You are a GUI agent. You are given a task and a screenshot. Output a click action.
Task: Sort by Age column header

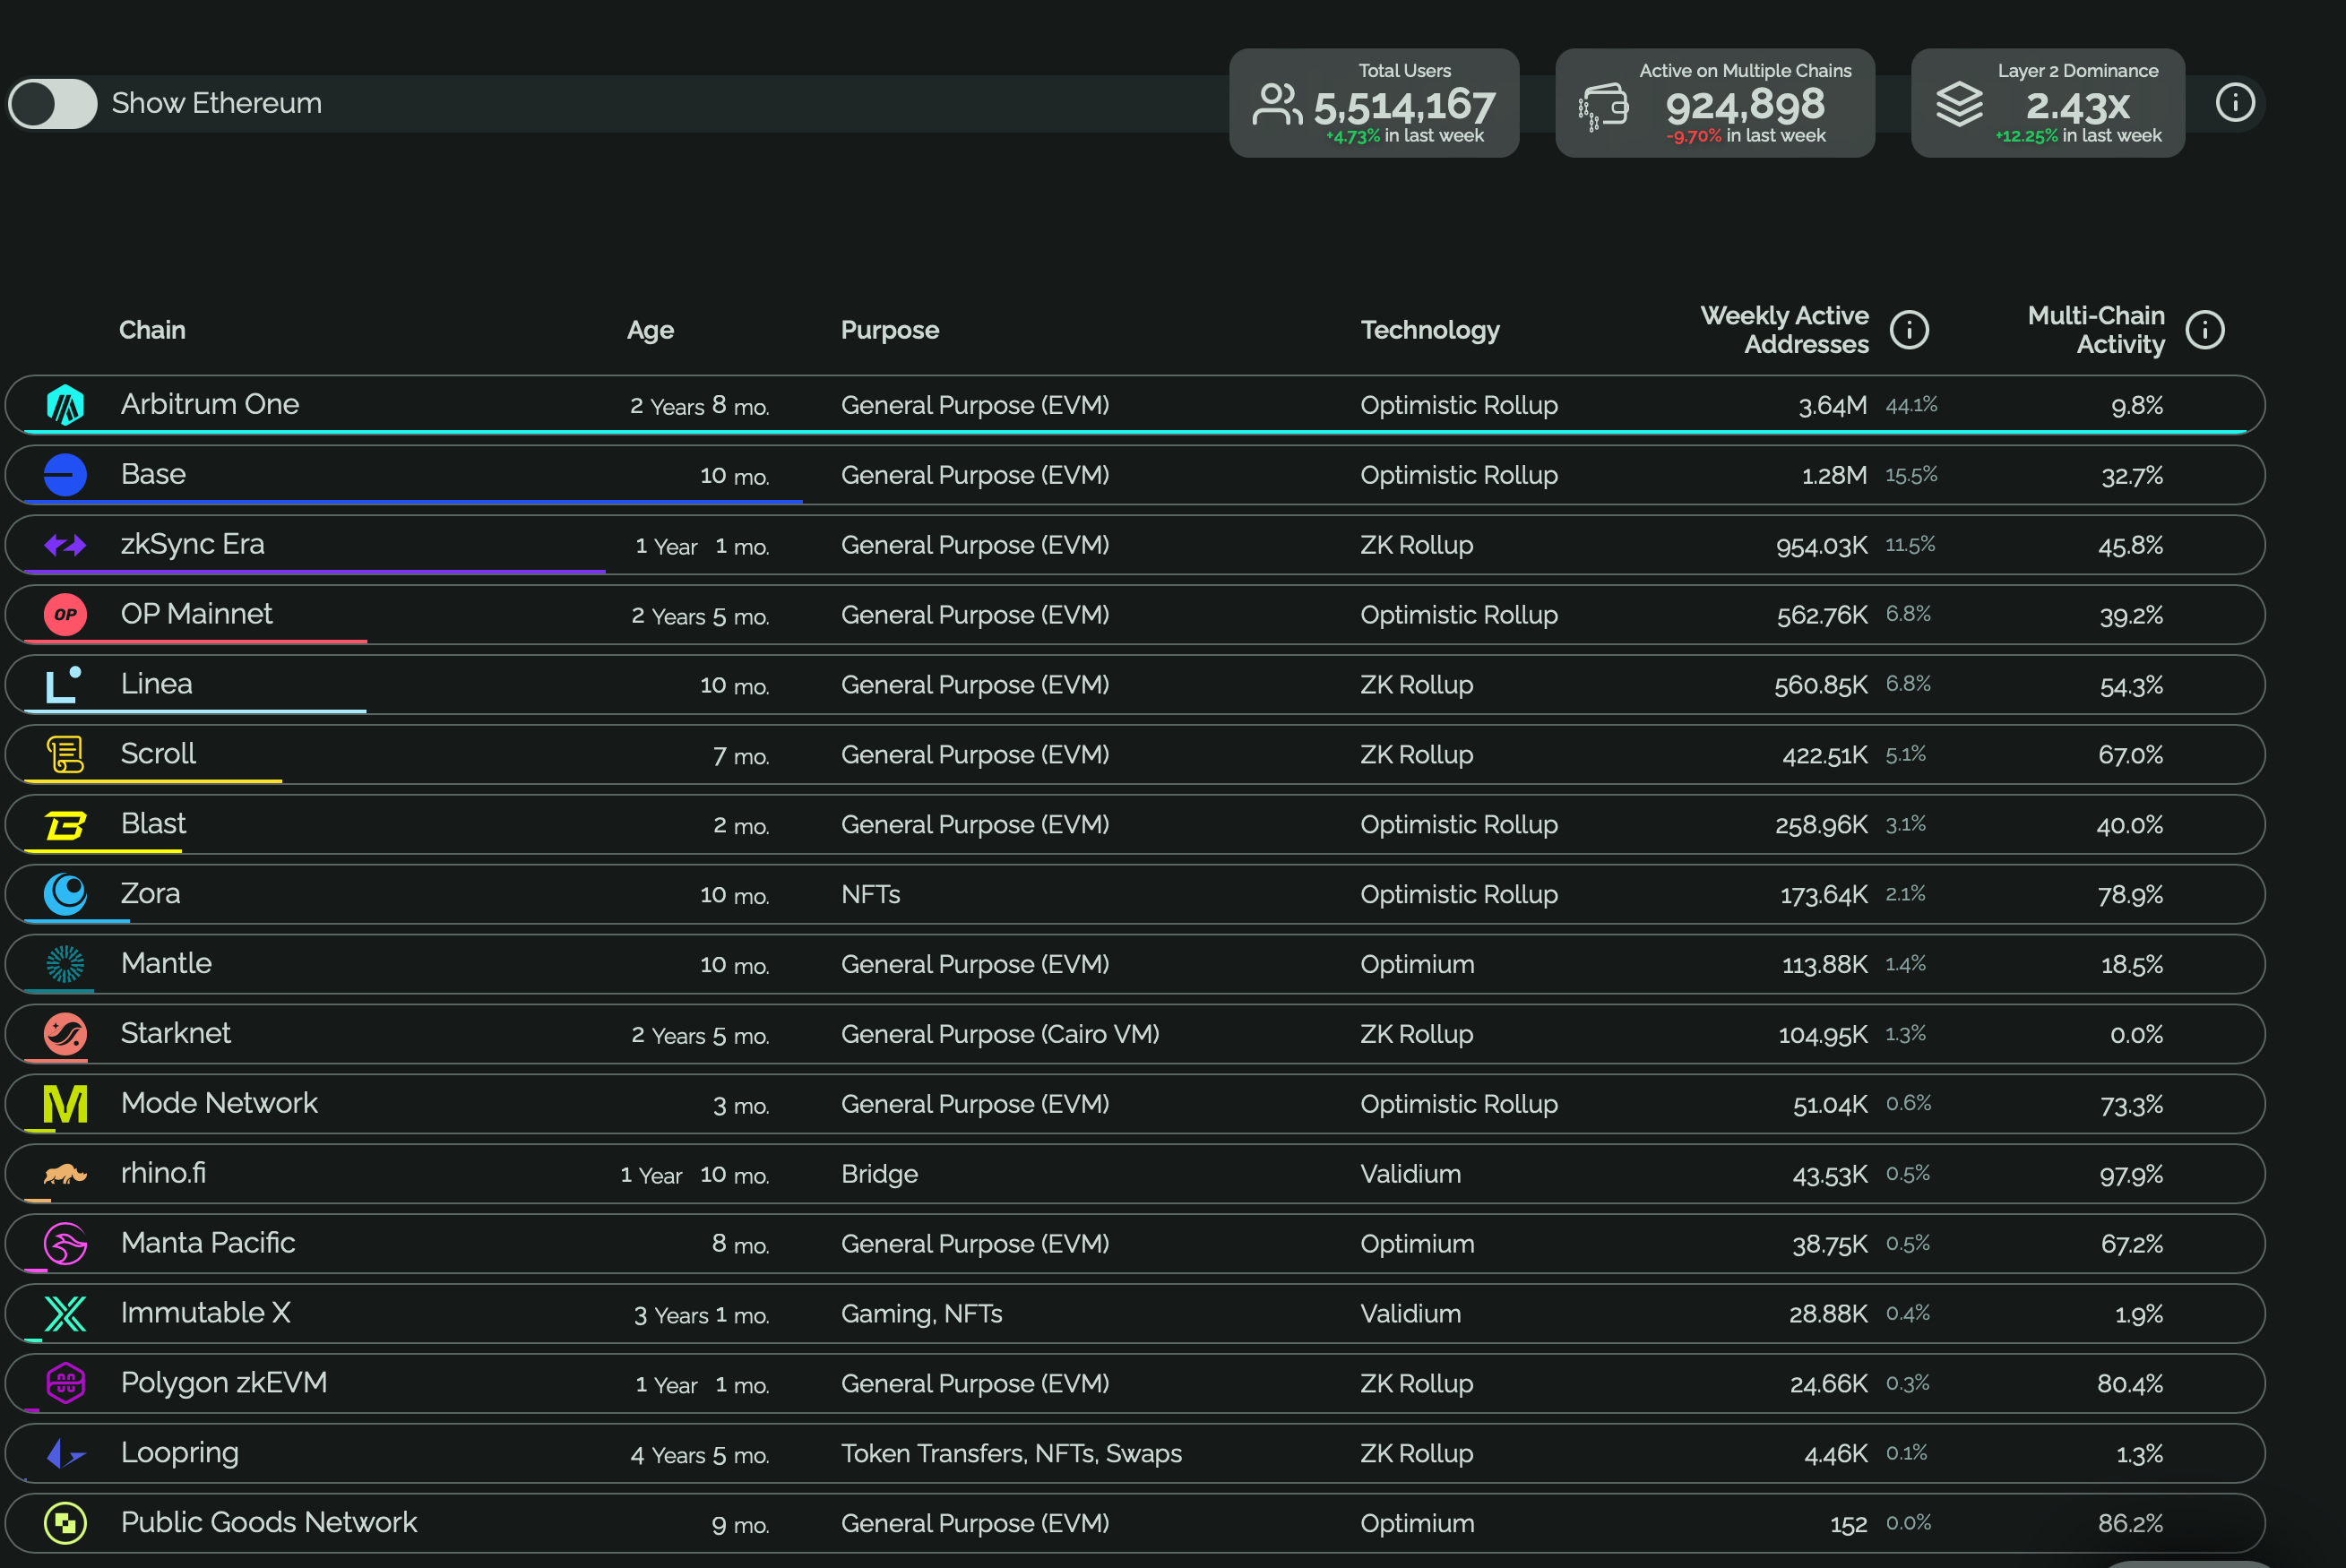tap(650, 330)
